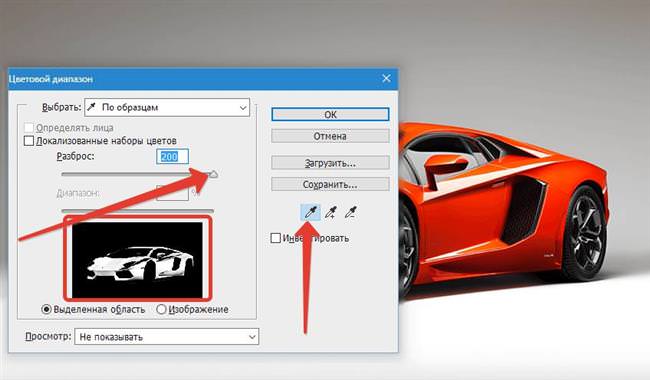This screenshot has width=650, height=380.
Task: Toggle the Инвертировать checkbox
Action: tap(275, 238)
